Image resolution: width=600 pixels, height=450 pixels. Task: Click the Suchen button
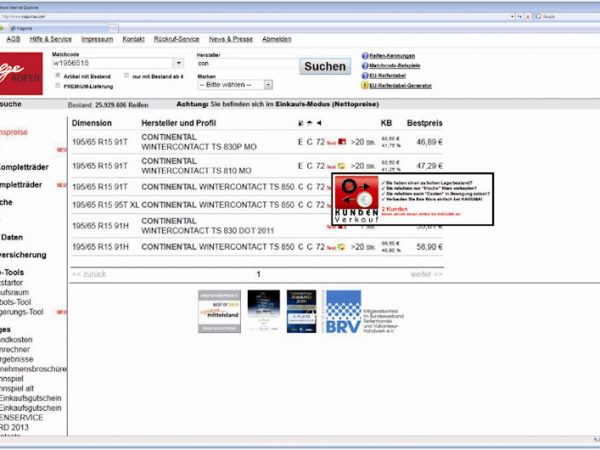pyautogui.click(x=325, y=66)
